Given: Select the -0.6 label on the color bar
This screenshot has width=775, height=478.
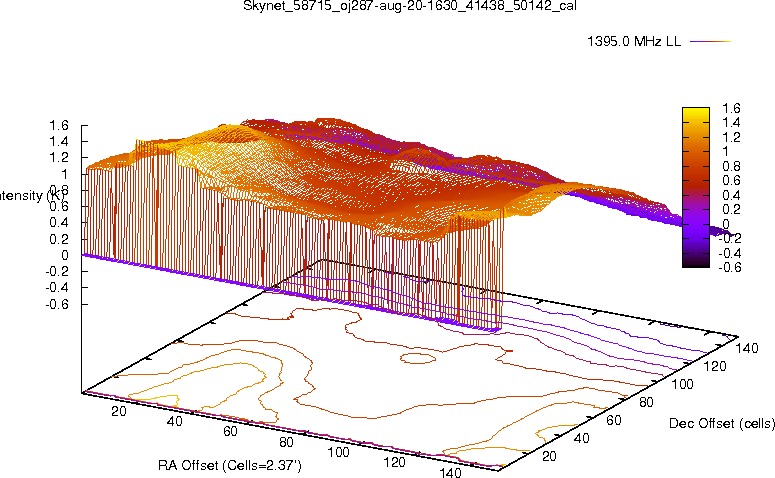Looking at the screenshot, I should [730, 267].
